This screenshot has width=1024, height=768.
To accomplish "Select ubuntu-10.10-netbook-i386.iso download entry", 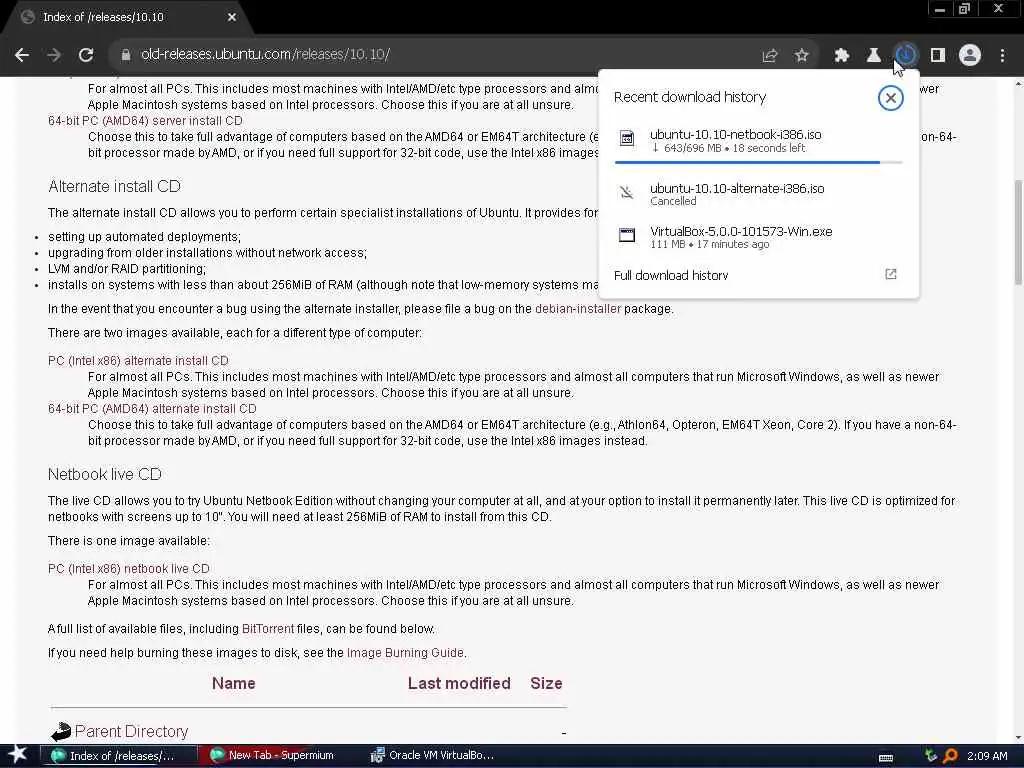I will (758, 140).
